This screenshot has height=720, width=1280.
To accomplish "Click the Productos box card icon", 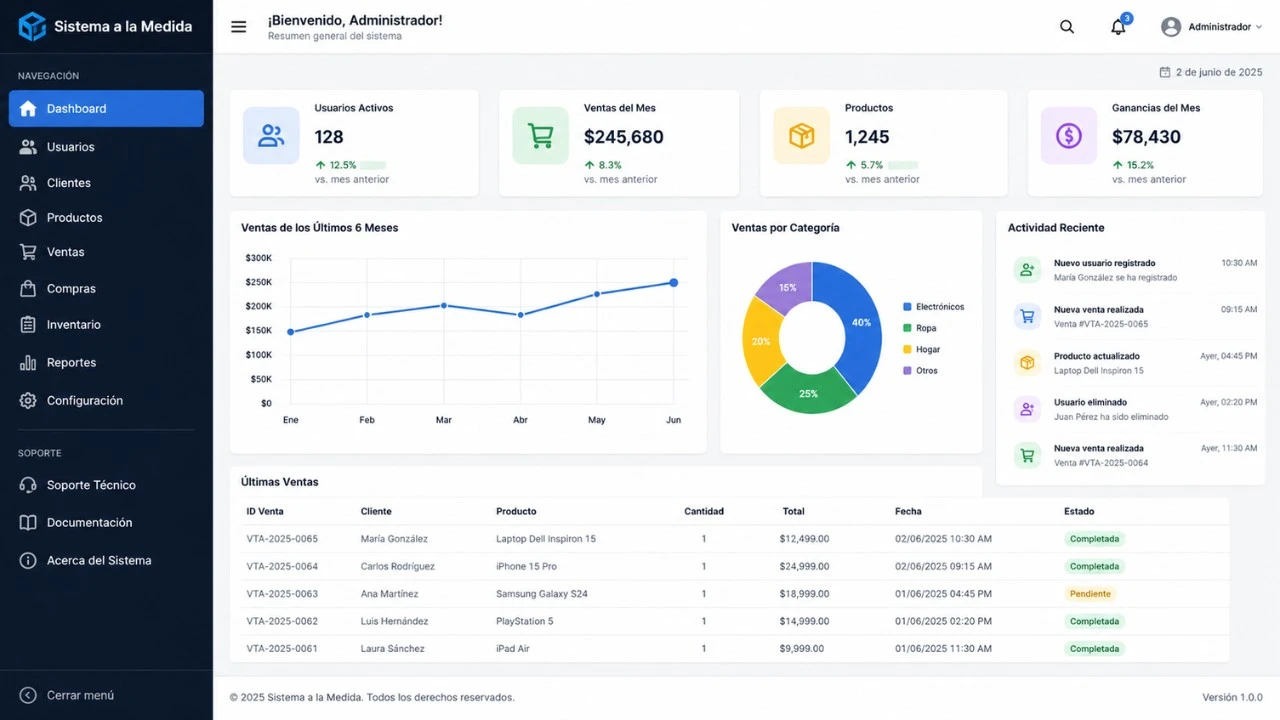I will (801, 136).
